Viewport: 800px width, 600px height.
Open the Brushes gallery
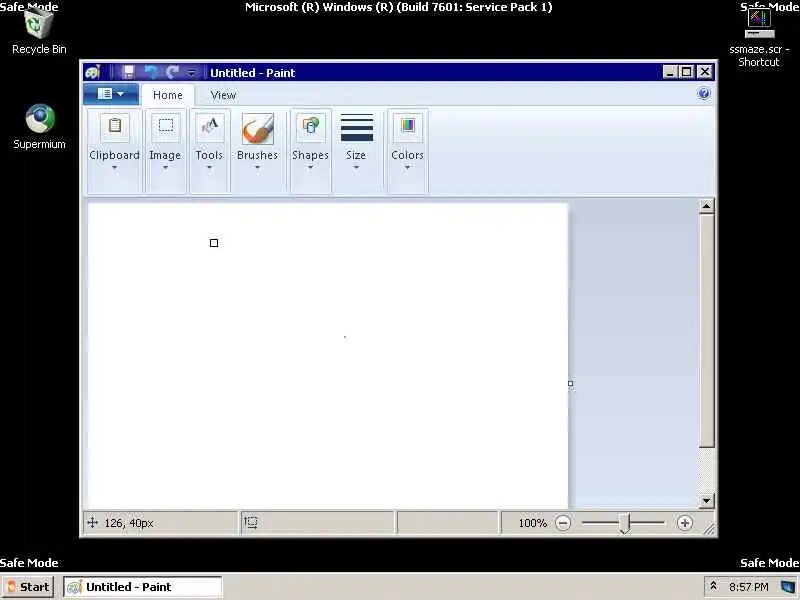pos(258,151)
